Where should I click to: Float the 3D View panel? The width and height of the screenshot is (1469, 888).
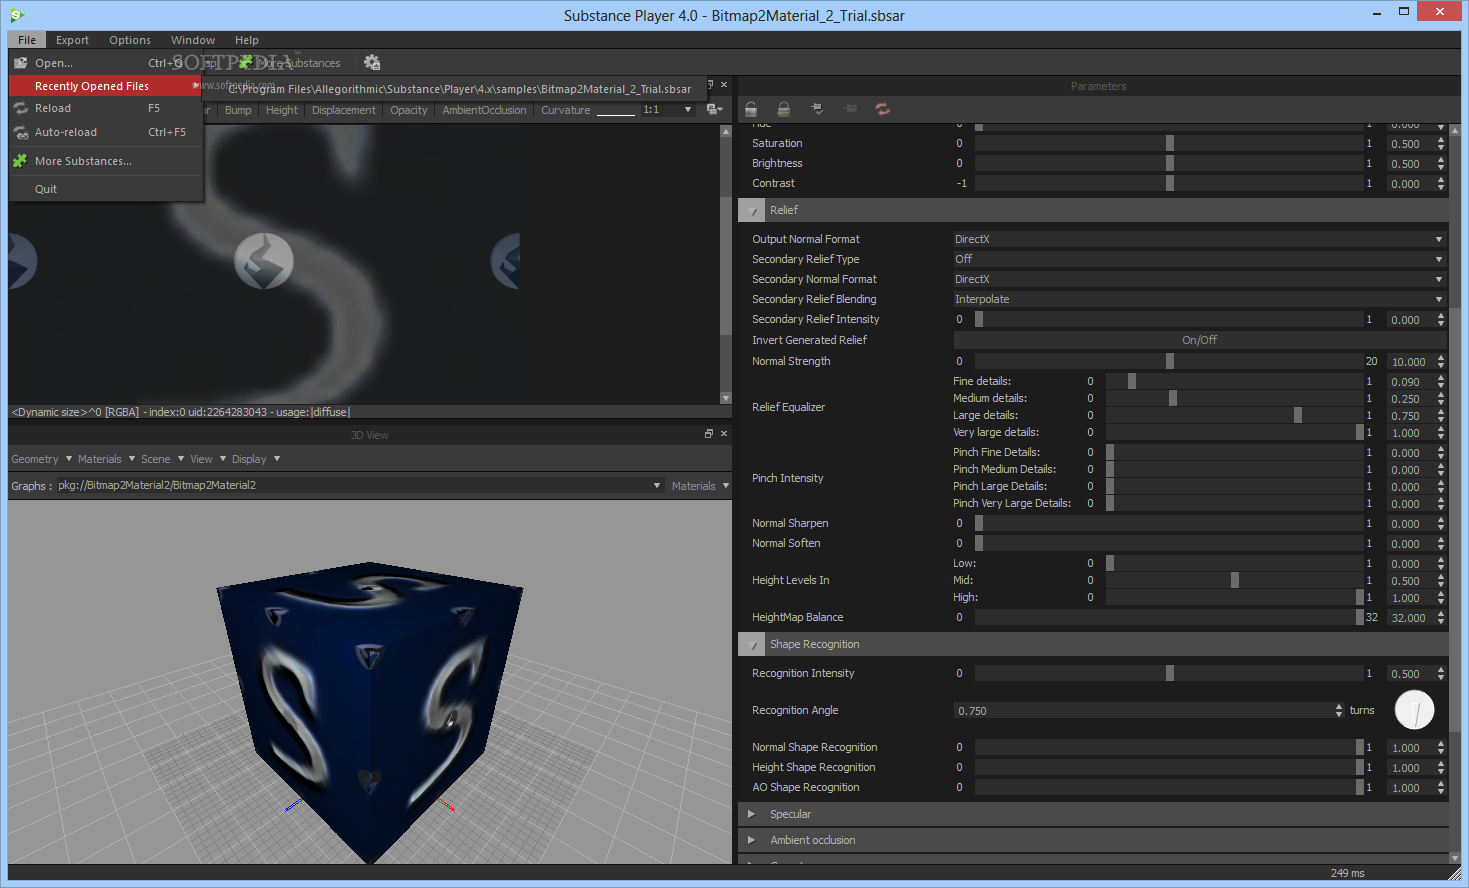[709, 433]
